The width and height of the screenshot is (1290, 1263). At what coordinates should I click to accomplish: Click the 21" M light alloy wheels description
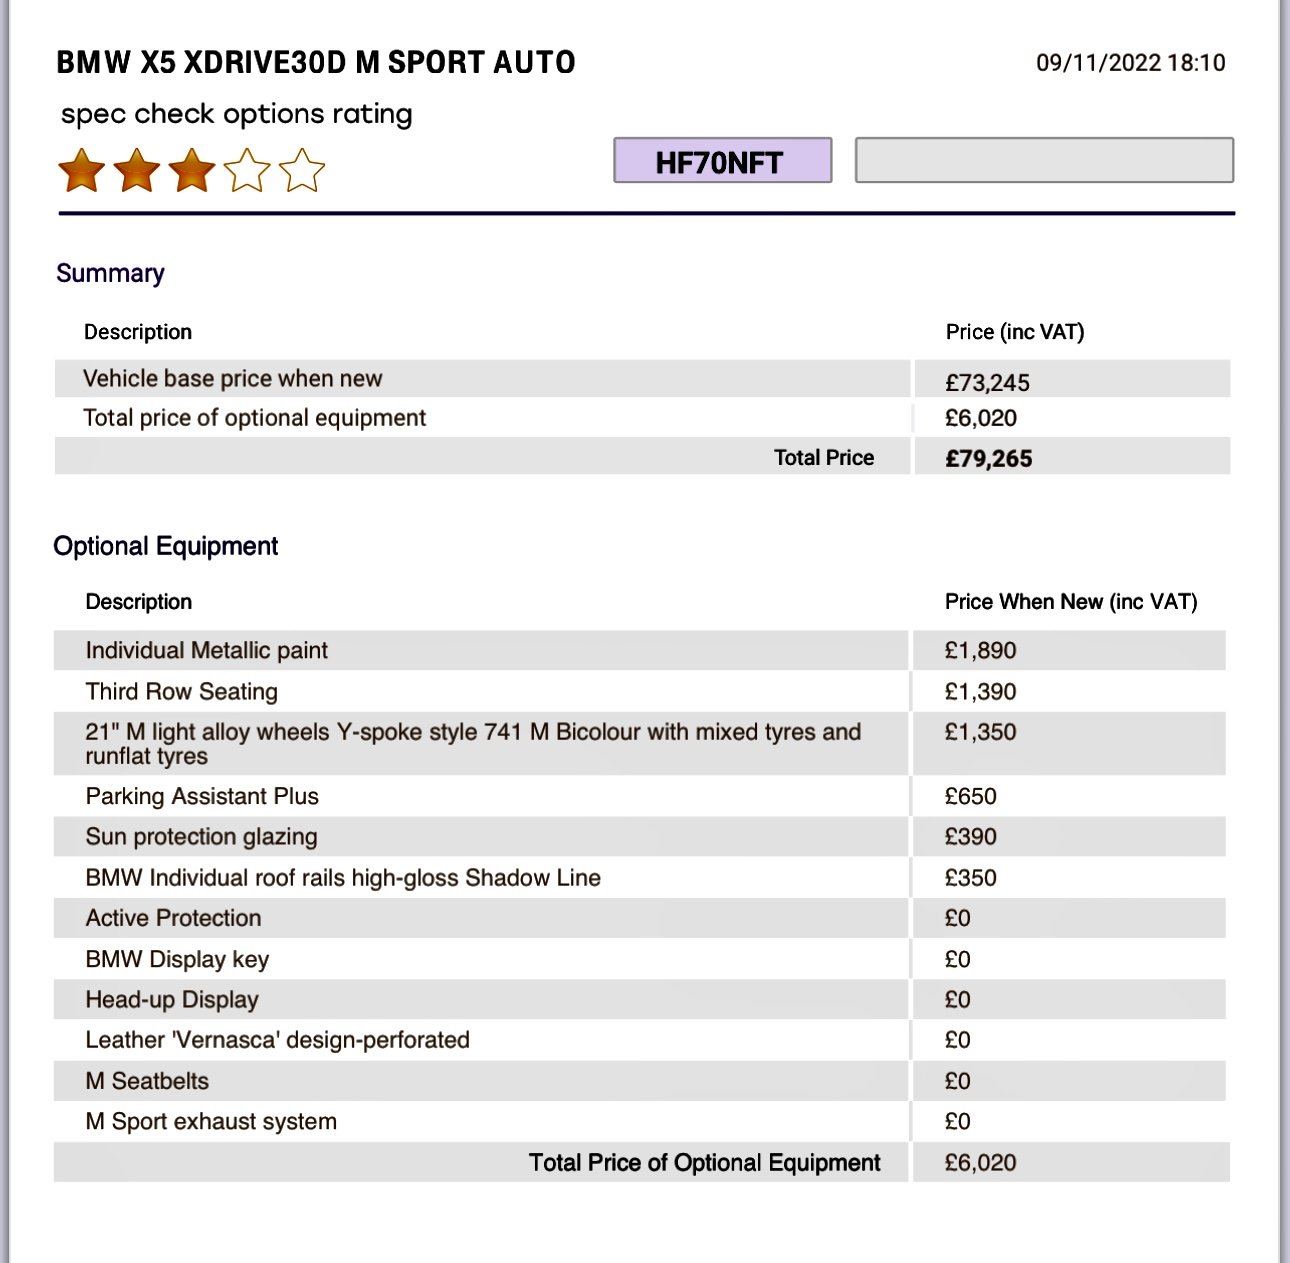pyautogui.click(x=473, y=743)
